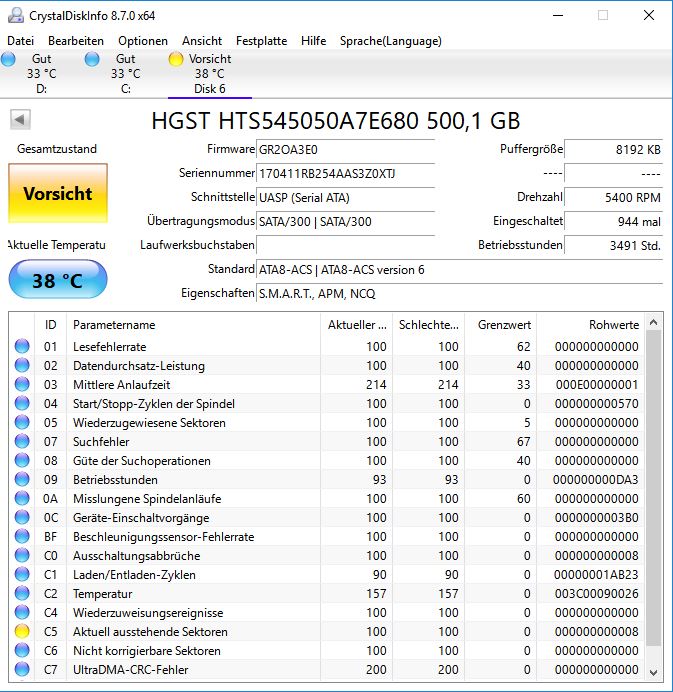
Task: Open the Ansicht menu
Action: click(202, 41)
